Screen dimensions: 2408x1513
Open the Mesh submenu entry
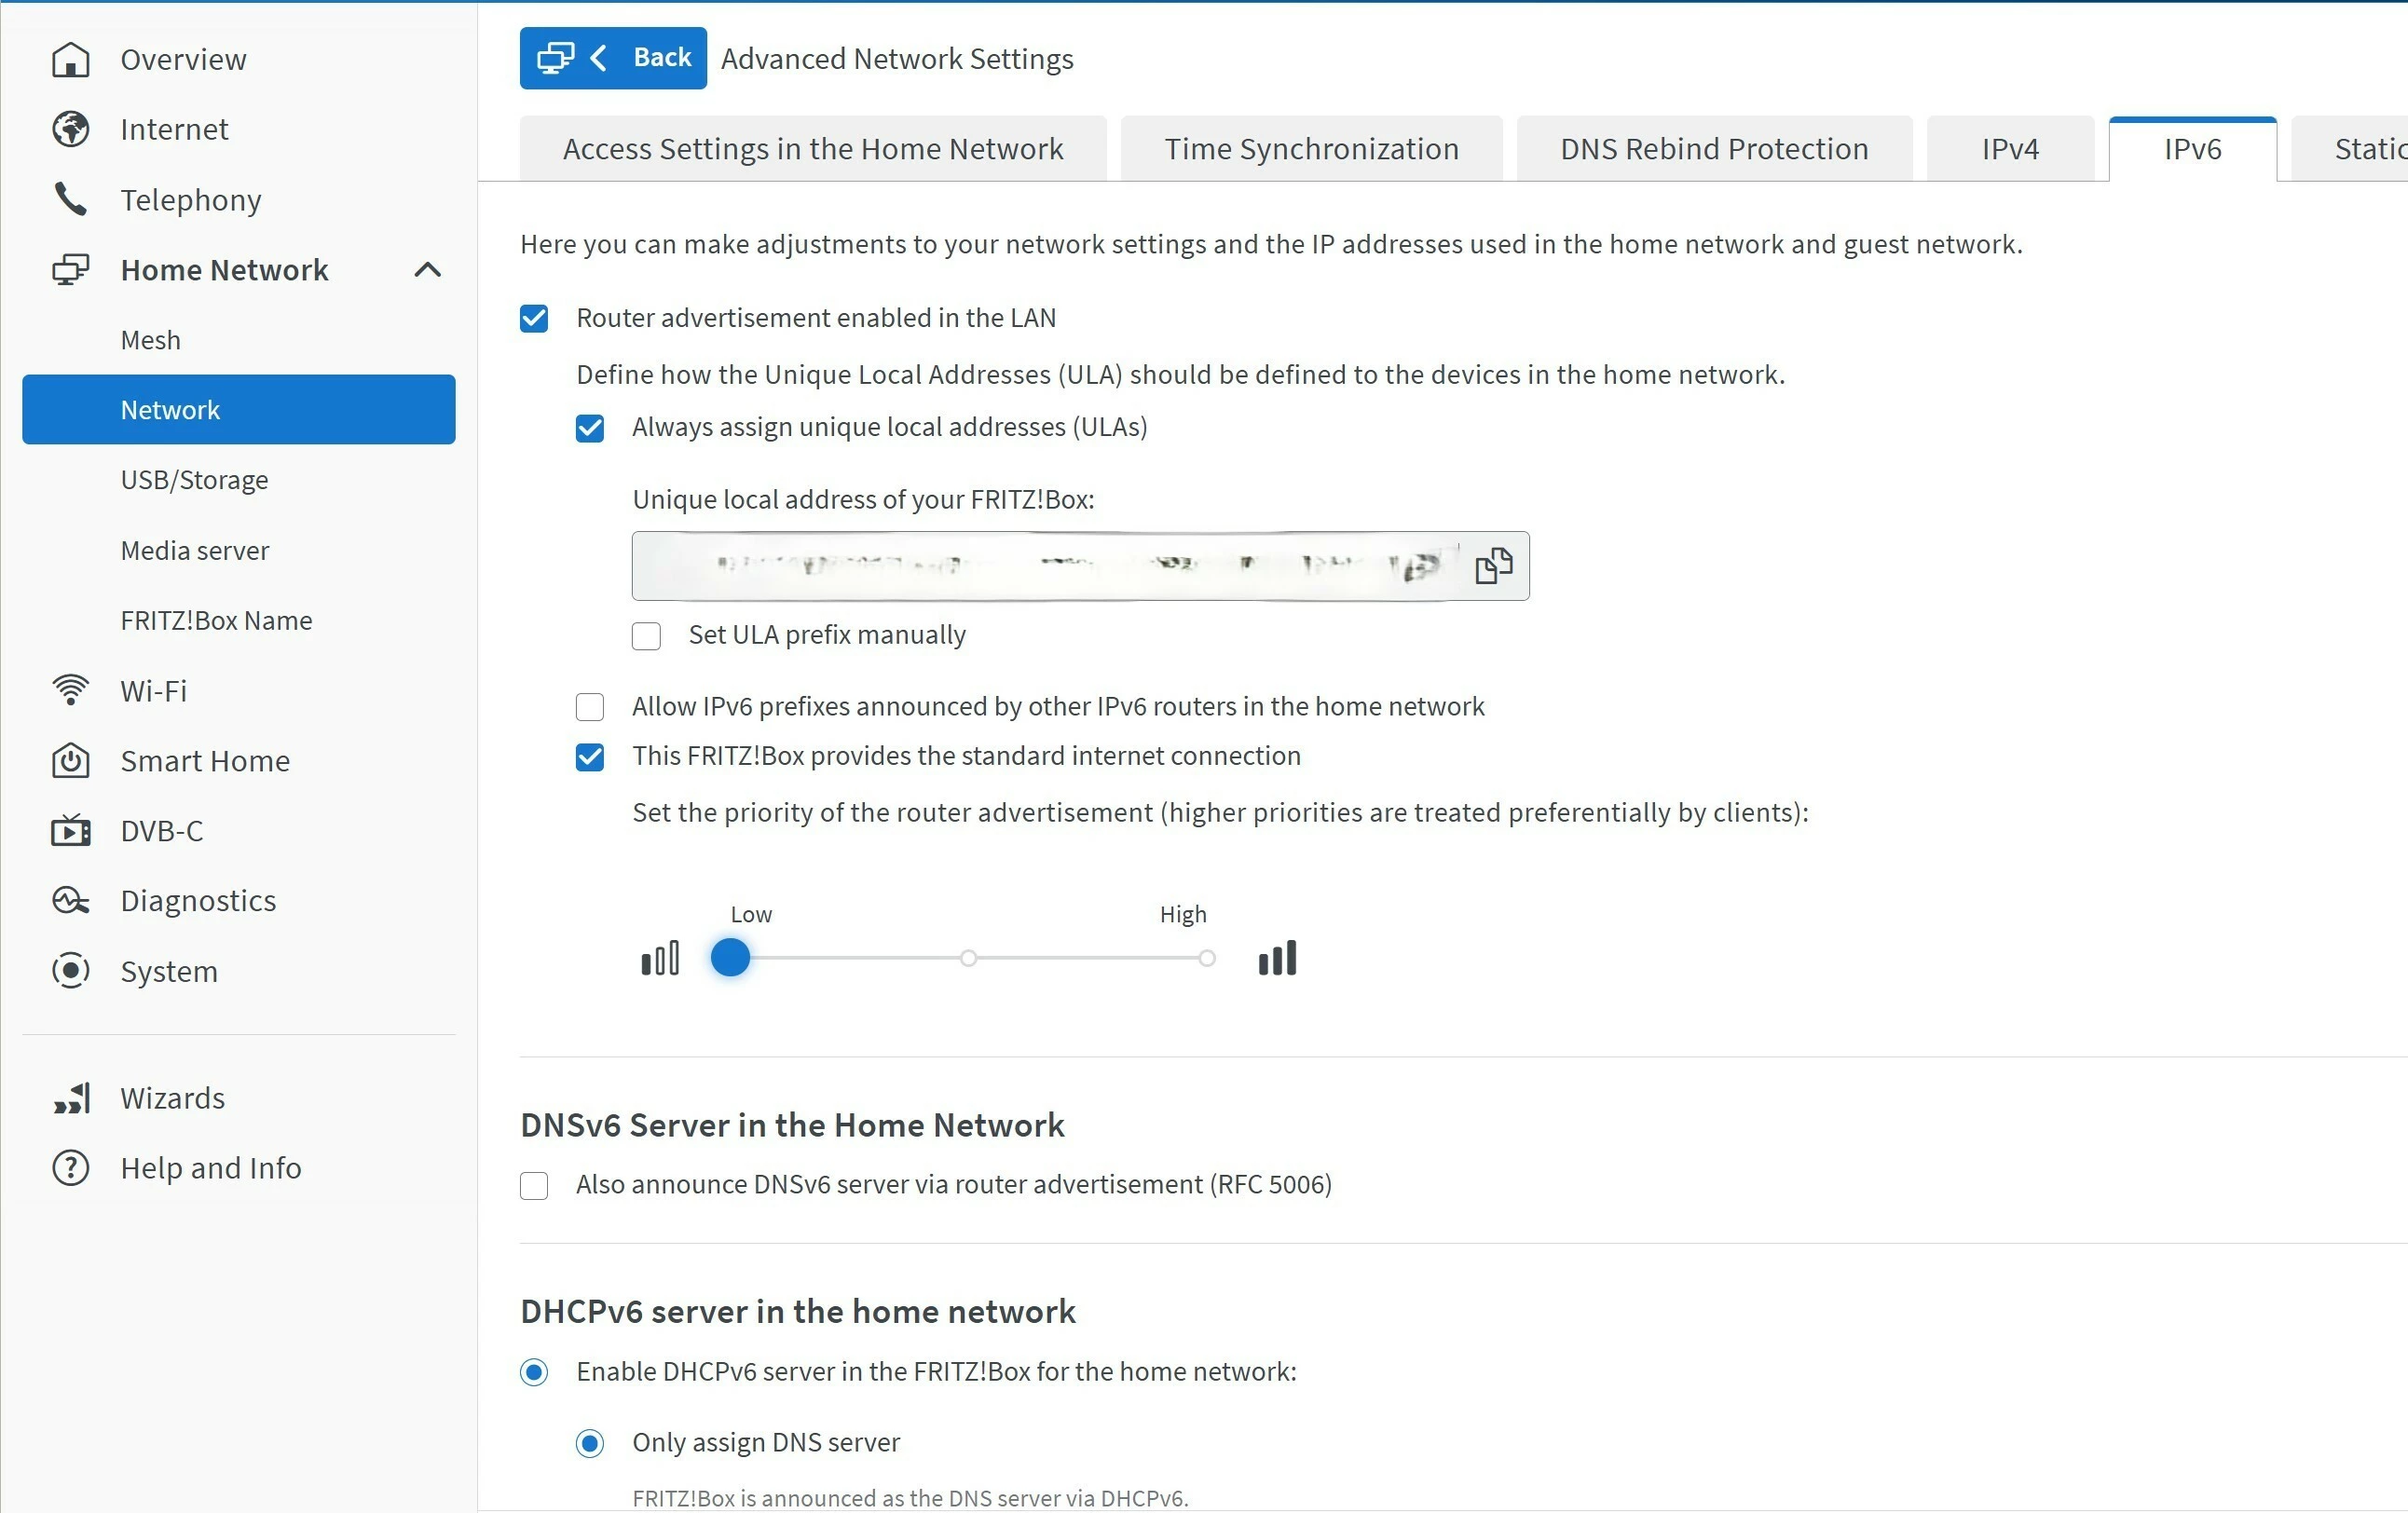150,340
